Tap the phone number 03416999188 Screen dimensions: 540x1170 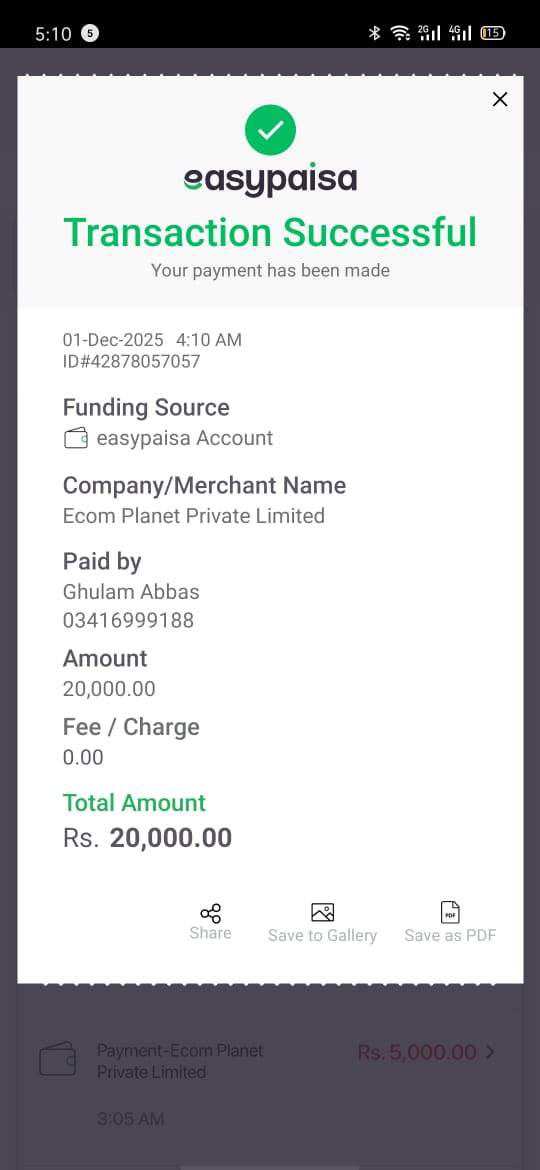[128, 620]
